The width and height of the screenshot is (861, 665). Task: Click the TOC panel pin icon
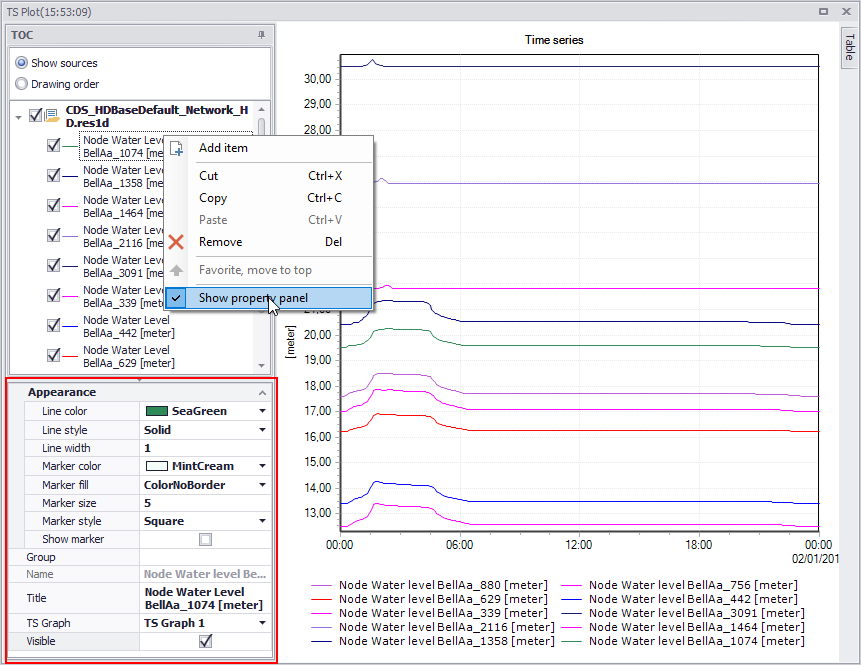point(261,35)
